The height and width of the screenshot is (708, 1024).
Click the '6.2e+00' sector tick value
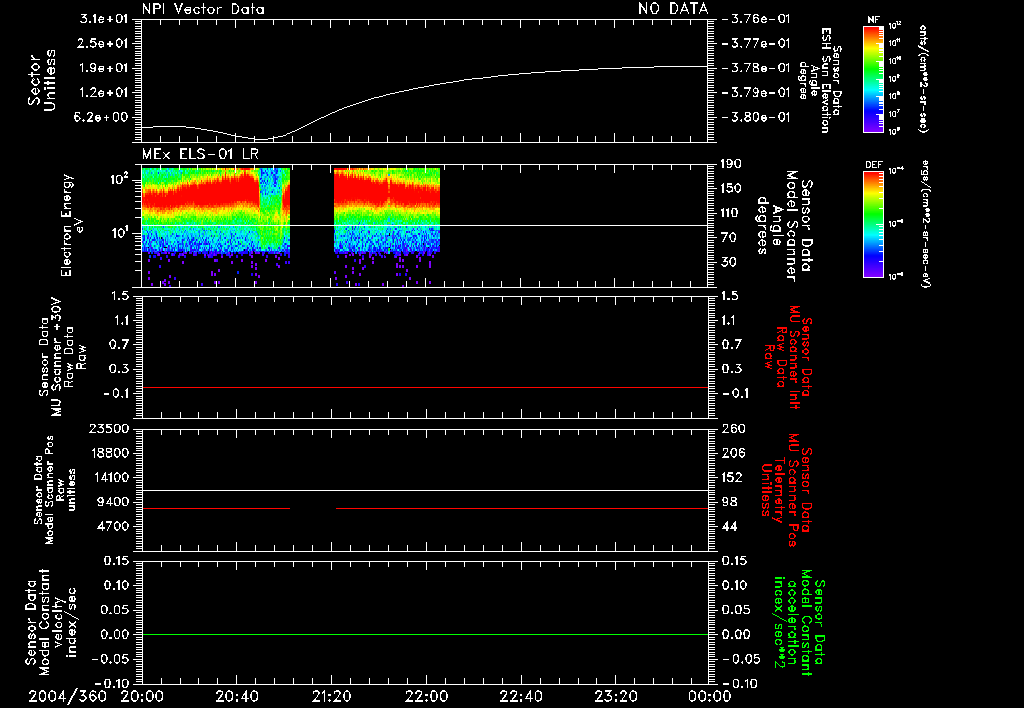103,117
